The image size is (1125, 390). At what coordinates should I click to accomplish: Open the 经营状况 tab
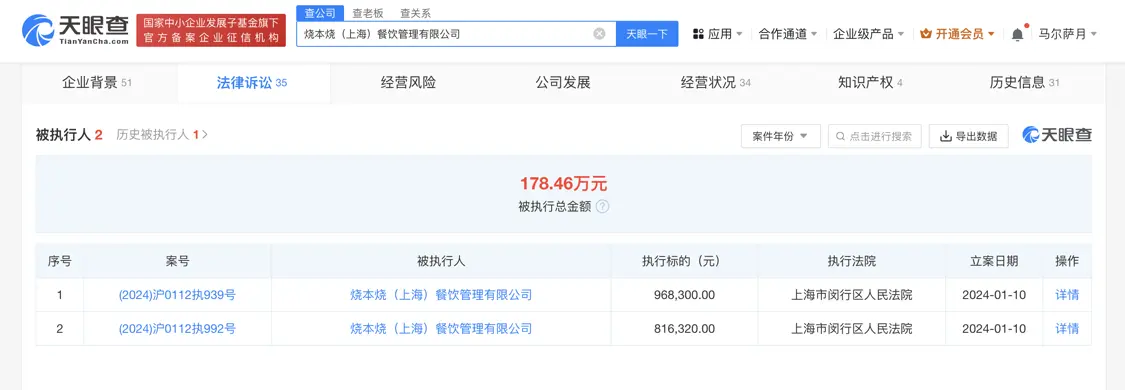(x=715, y=82)
